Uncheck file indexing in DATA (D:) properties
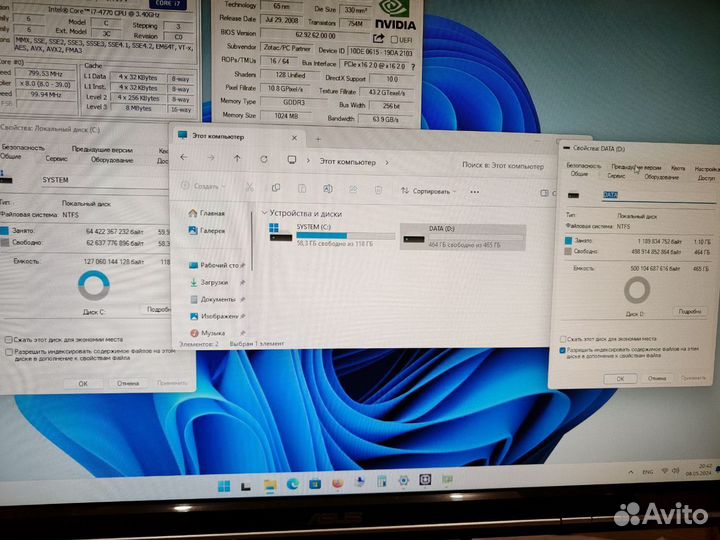Image resolution: width=720 pixels, height=540 pixels. 562,350
